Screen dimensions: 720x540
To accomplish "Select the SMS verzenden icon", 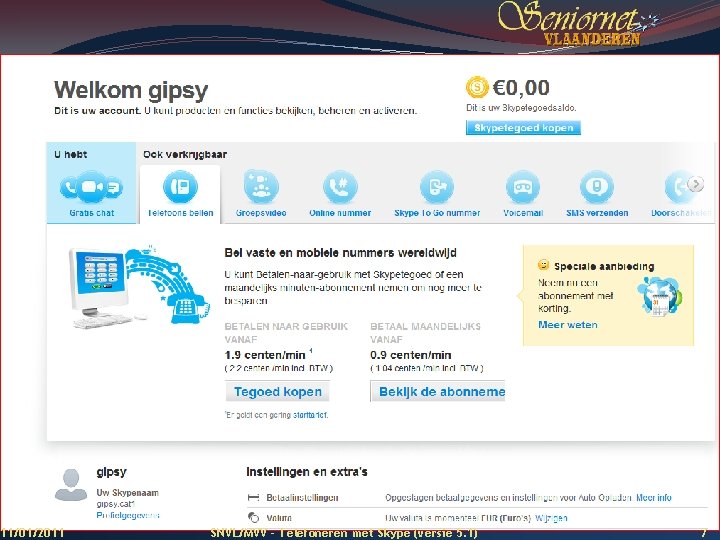I will (x=597, y=186).
